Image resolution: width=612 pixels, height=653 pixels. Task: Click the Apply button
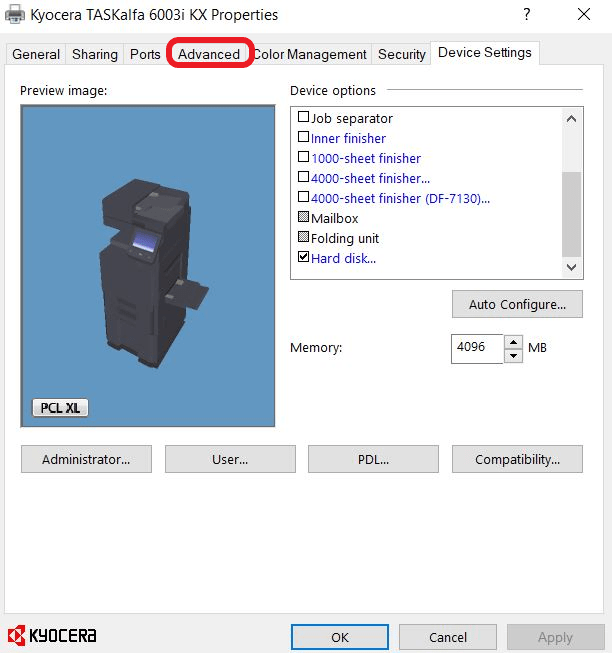tap(555, 637)
